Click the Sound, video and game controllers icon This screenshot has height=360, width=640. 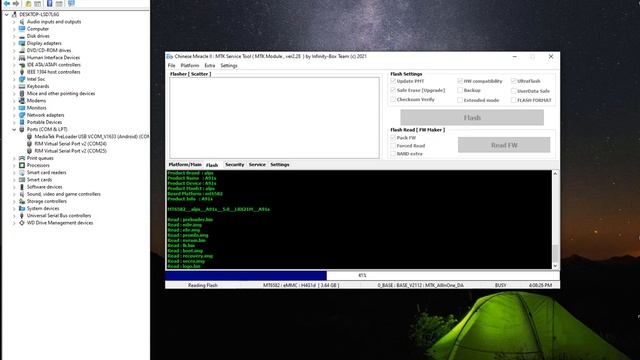click(22, 194)
